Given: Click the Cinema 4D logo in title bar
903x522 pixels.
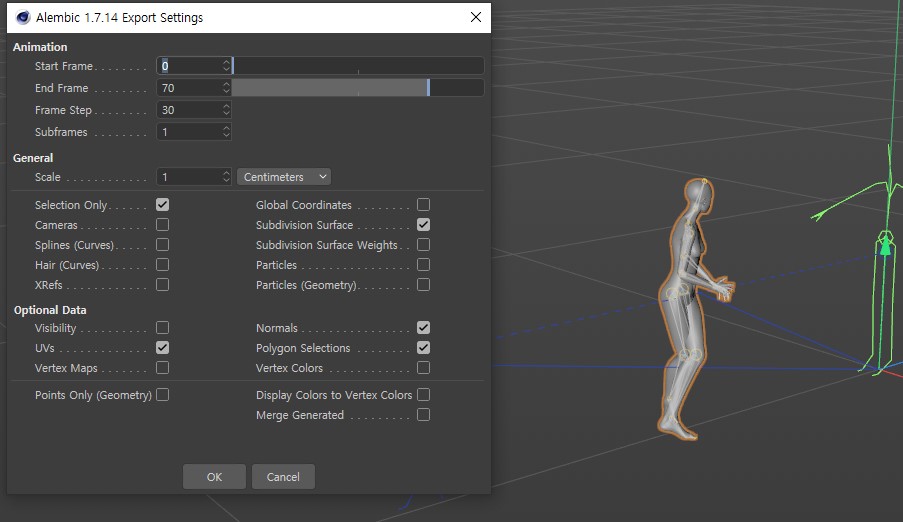Looking at the screenshot, I should pyautogui.click(x=23, y=17).
